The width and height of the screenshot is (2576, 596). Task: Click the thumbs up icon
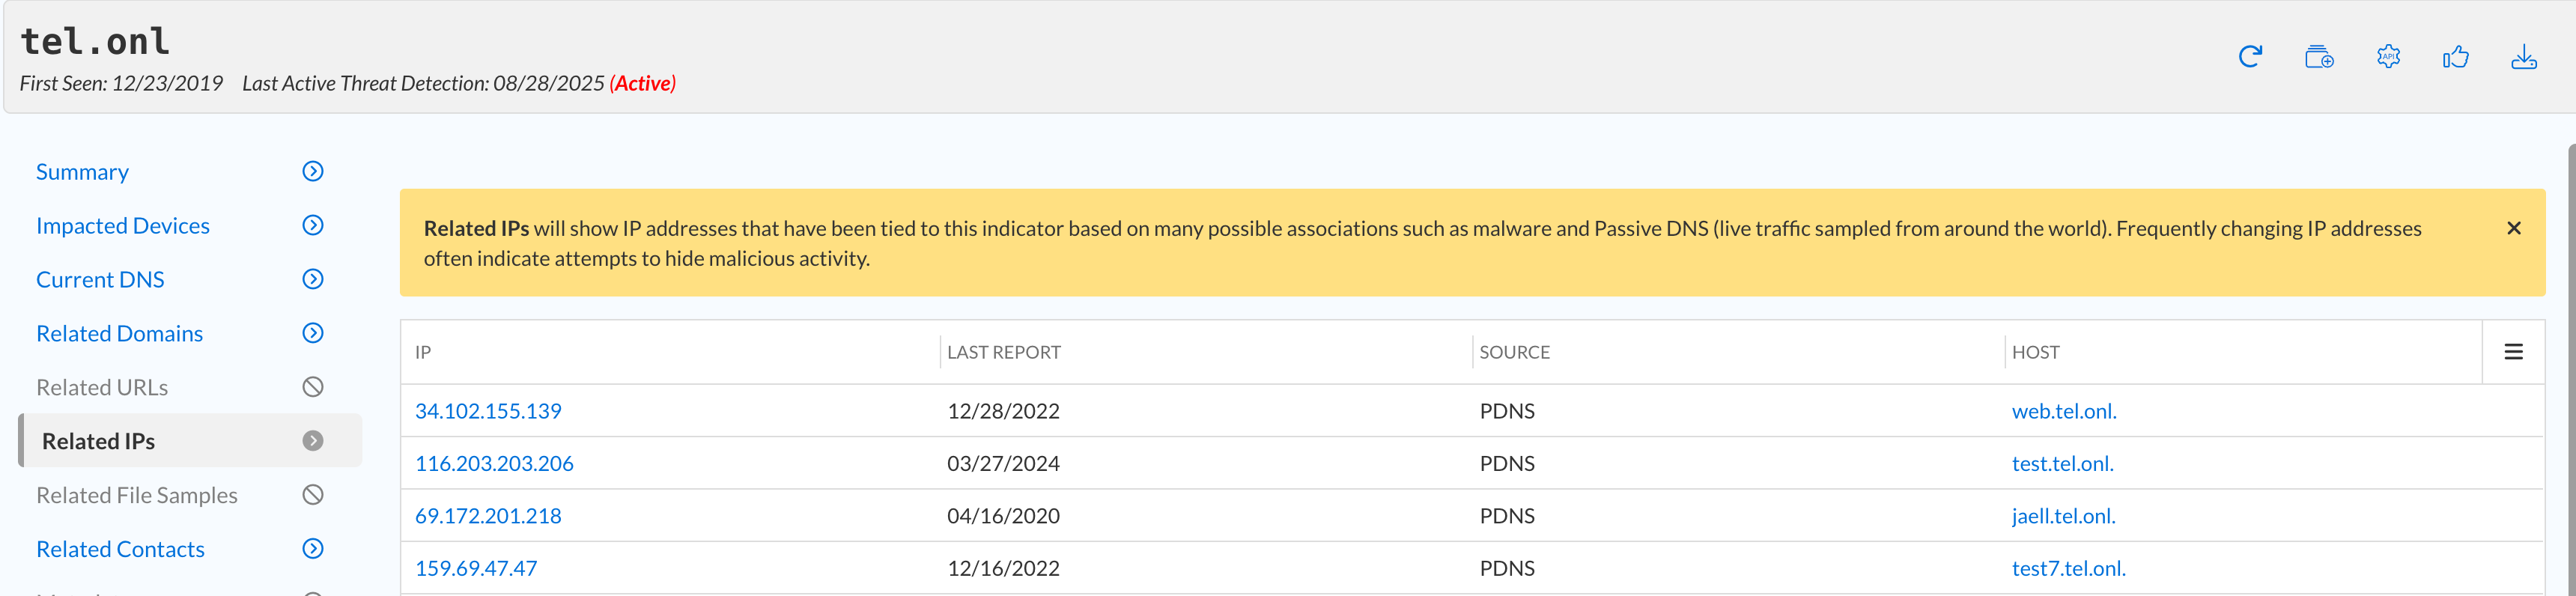(x=2456, y=57)
